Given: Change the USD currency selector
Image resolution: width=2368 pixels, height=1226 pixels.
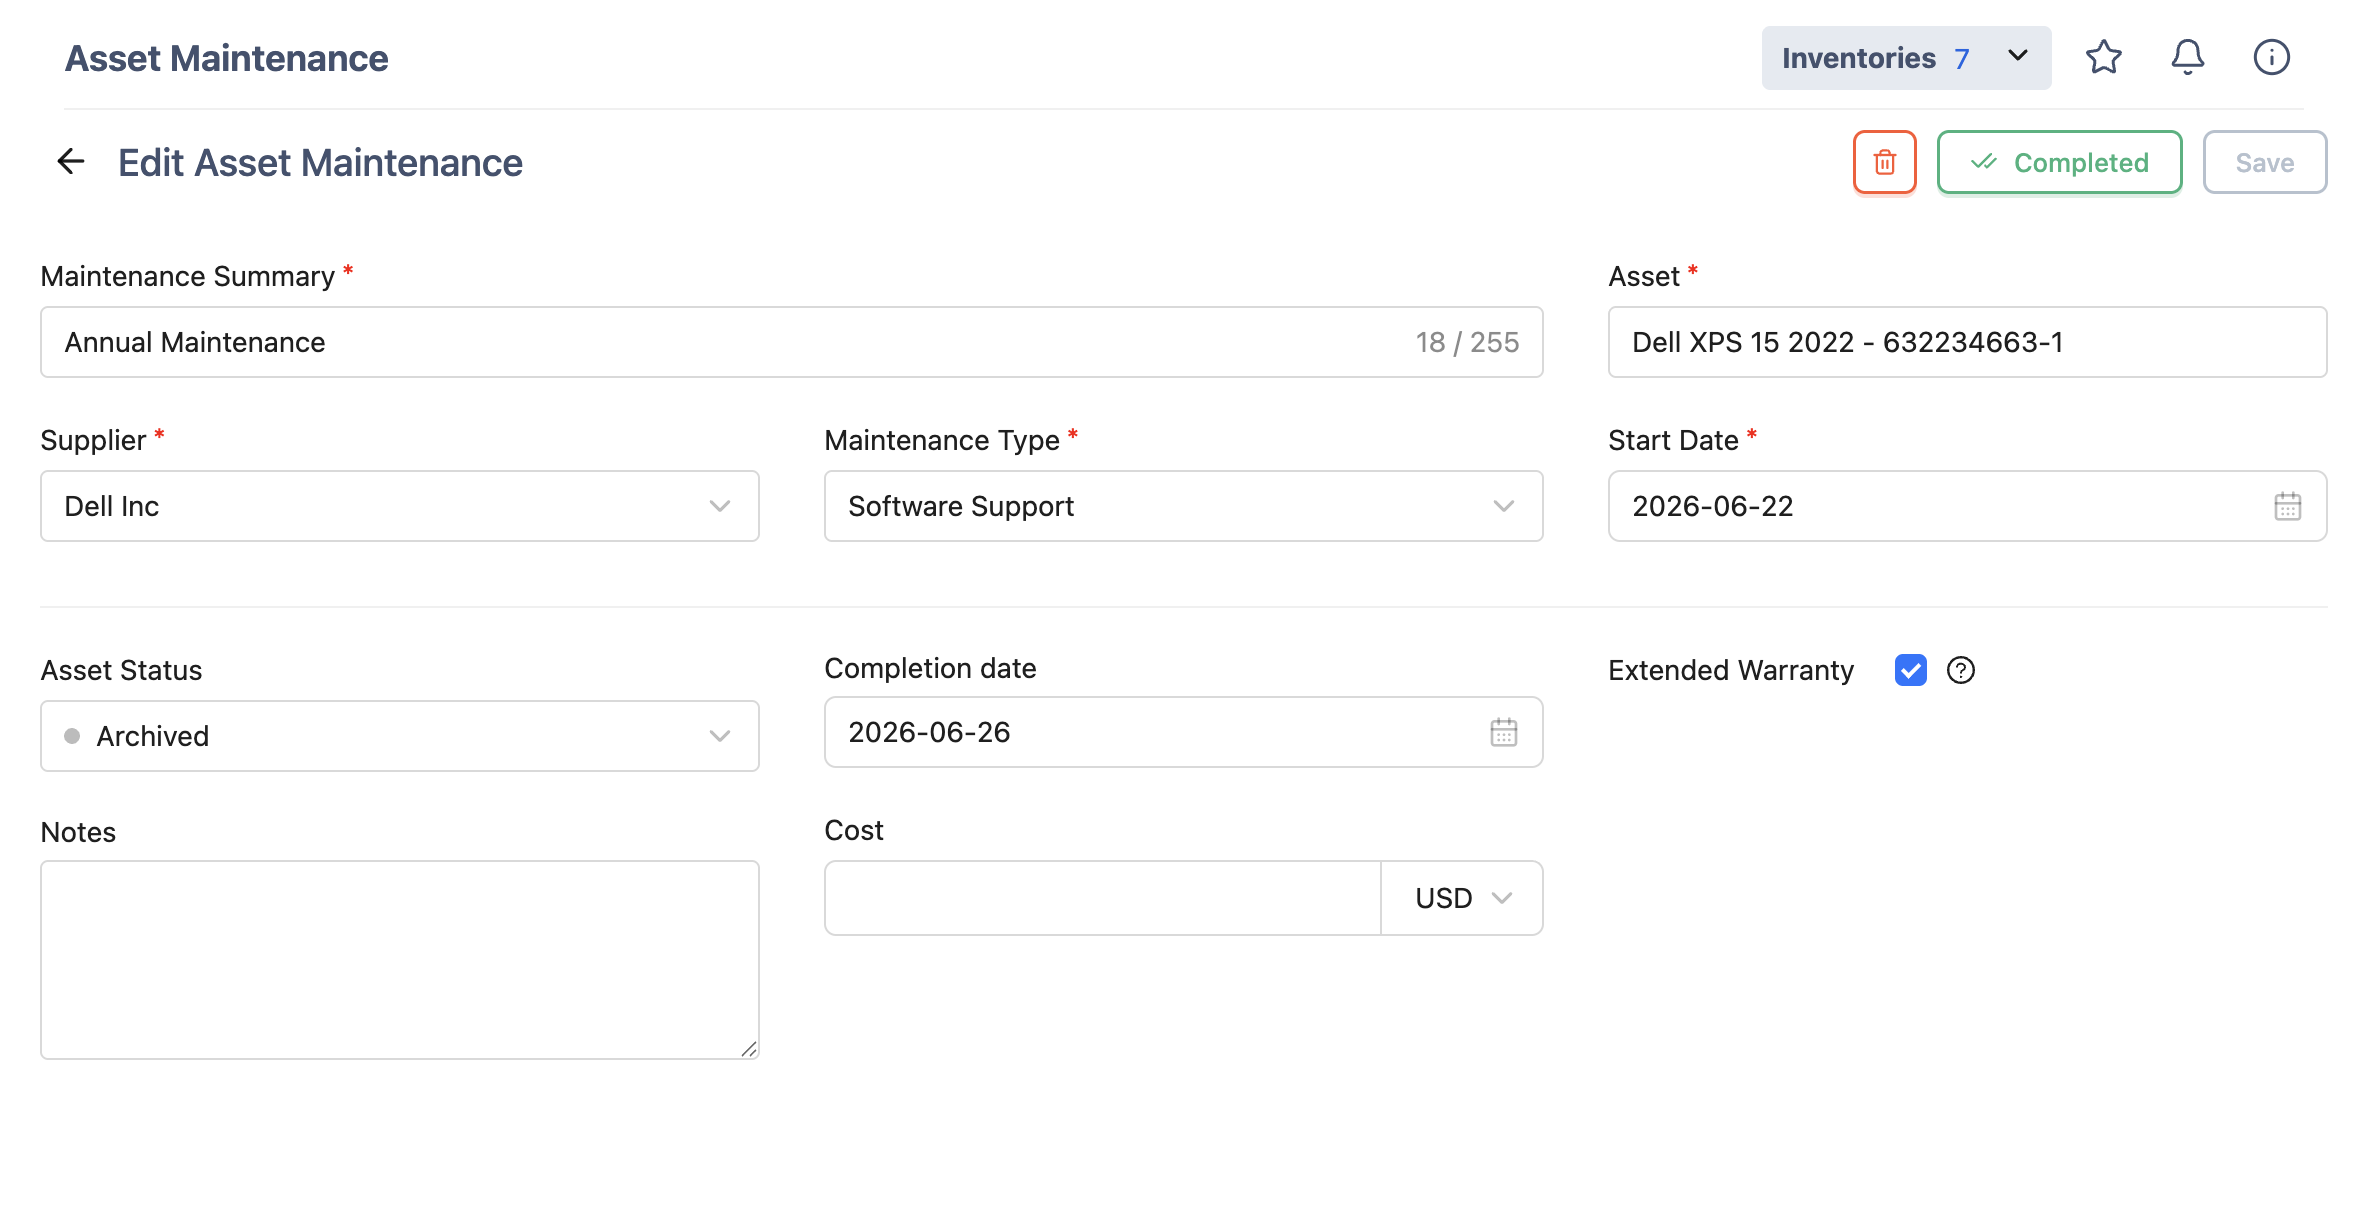Looking at the screenshot, I should [x=1461, y=898].
